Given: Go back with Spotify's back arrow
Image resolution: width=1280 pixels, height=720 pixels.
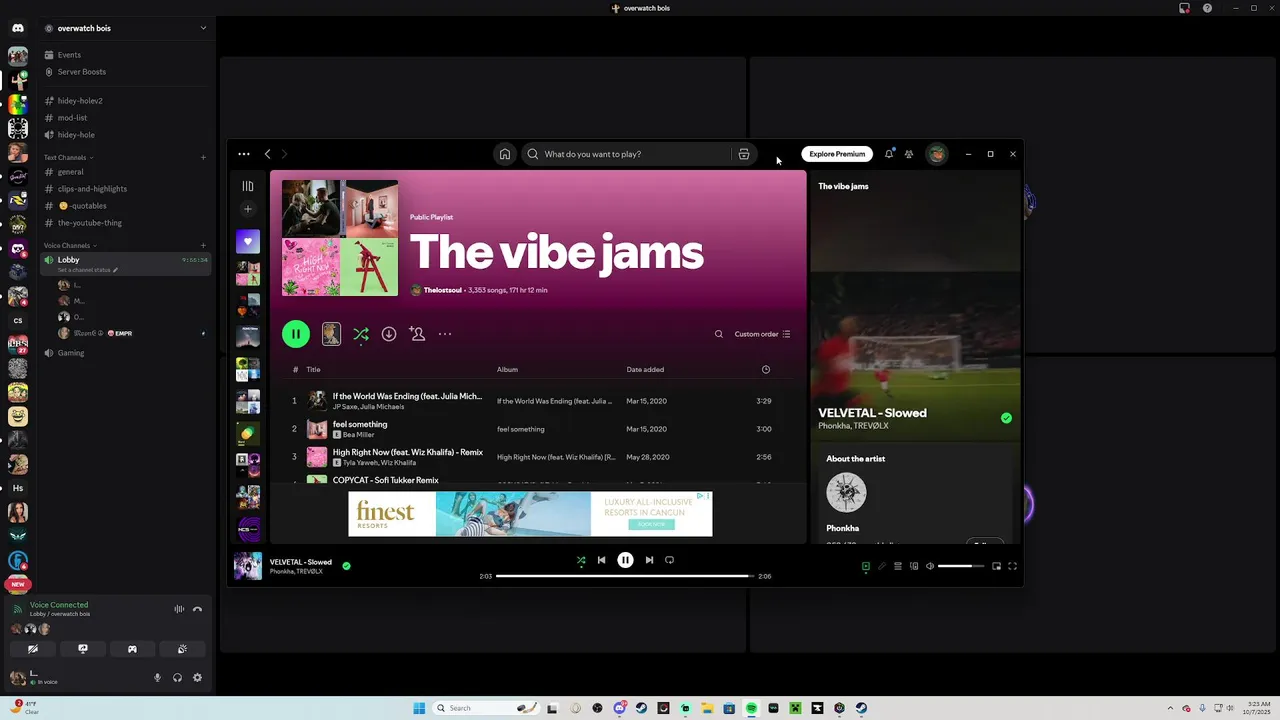Looking at the screenshot, I should pyautogui.click(x=267, y=154).
